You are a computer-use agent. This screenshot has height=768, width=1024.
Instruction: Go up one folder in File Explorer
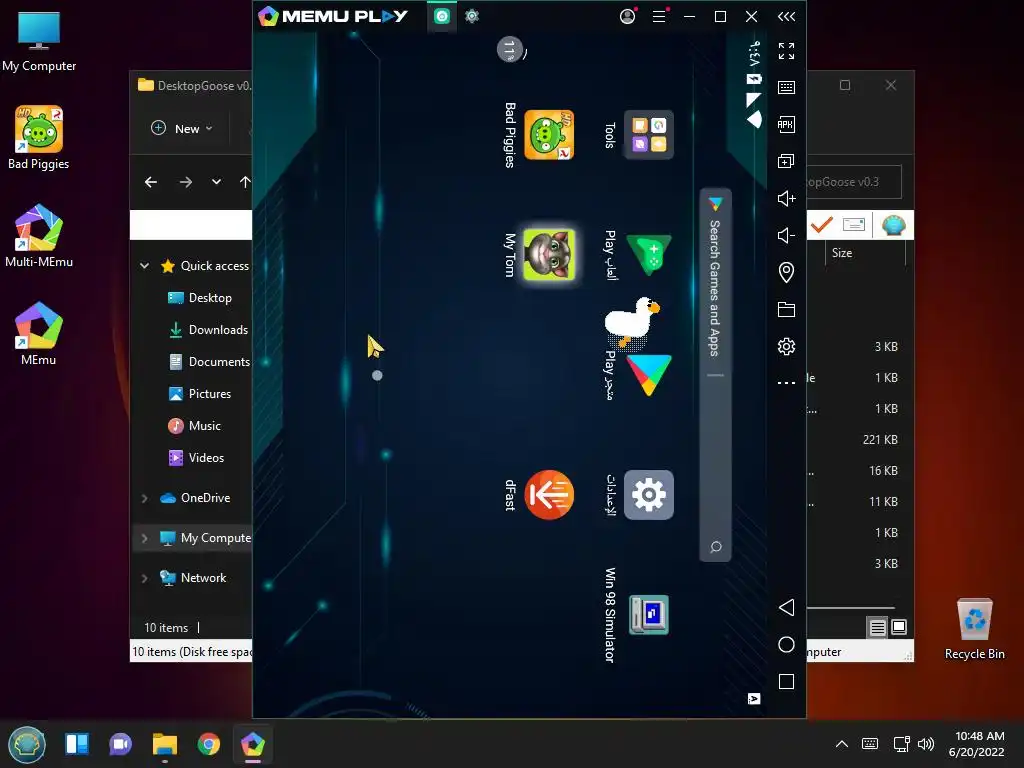(245, 182)
